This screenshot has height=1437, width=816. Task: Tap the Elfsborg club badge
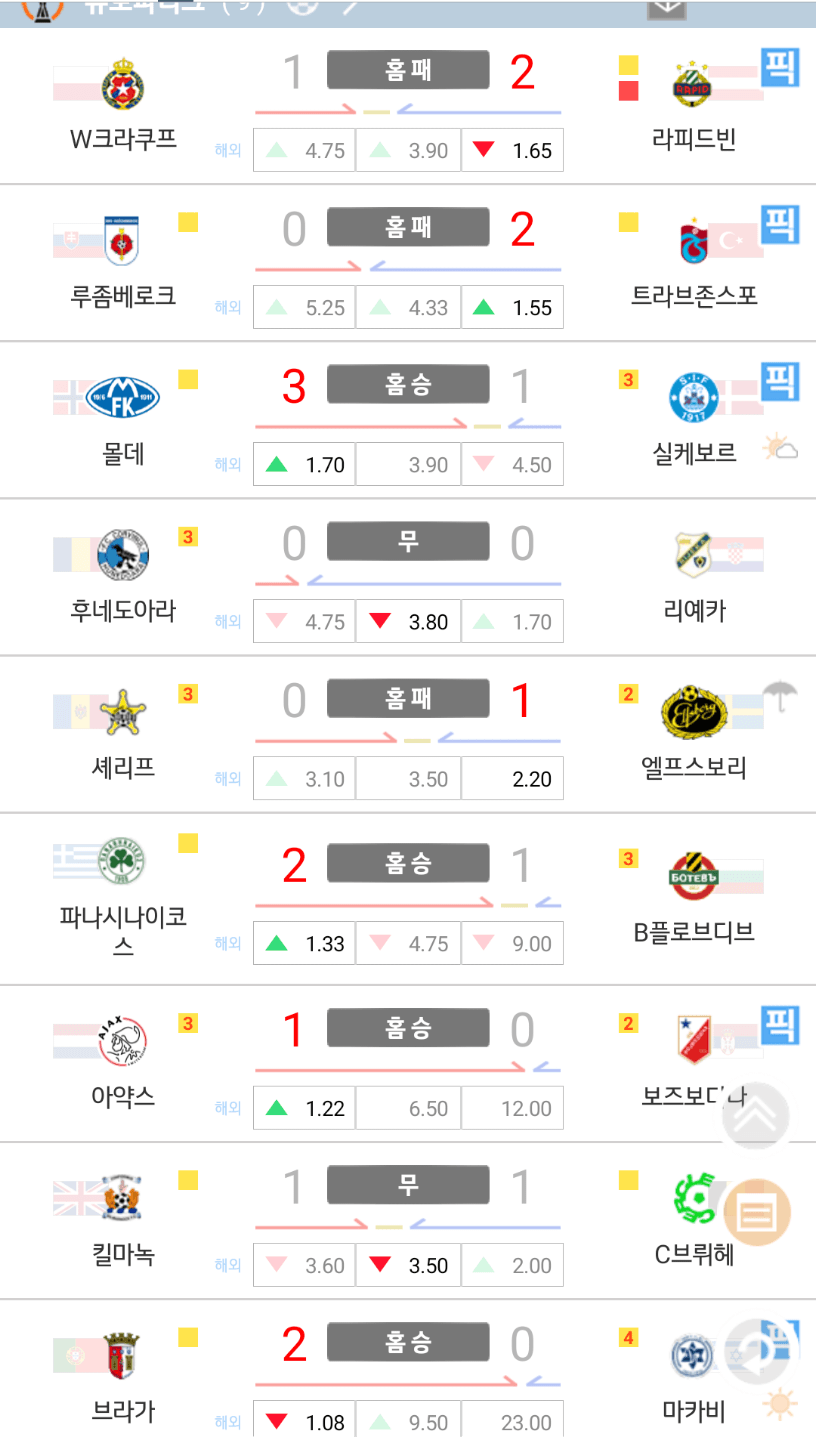pyautogui.click(x=692, y=711)
